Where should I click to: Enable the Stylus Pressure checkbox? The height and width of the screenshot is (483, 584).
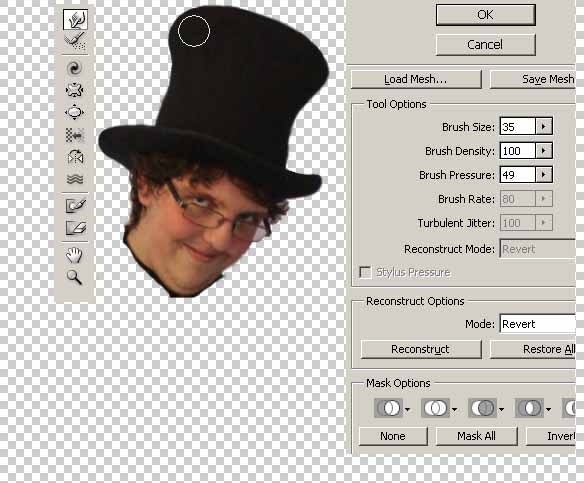[x=365, y=272]
